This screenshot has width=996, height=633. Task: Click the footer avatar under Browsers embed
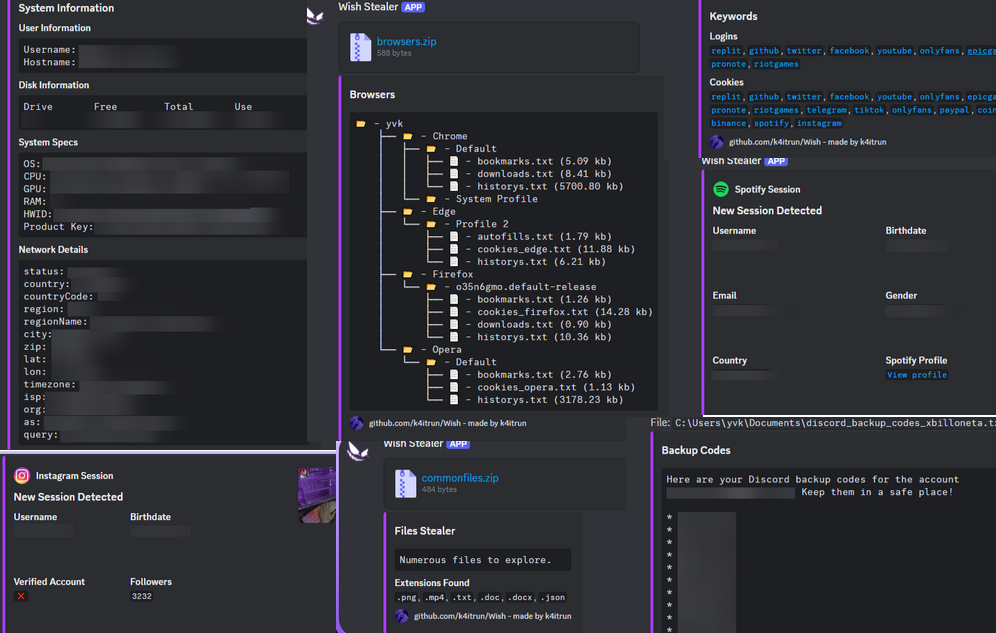[356, 423]
